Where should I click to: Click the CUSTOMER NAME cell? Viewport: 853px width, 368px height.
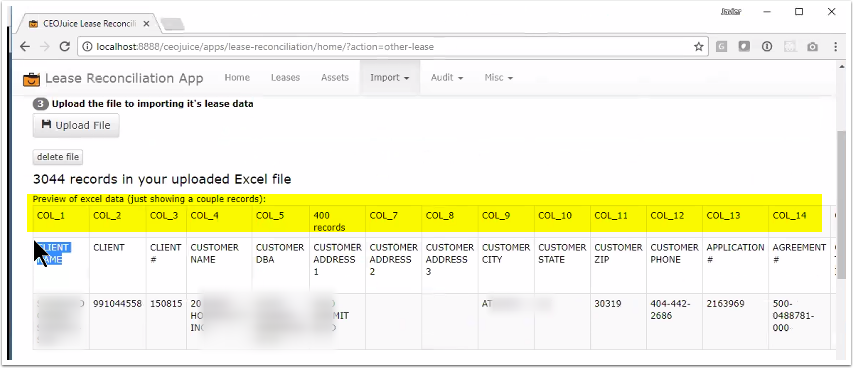tap(219, 265)
